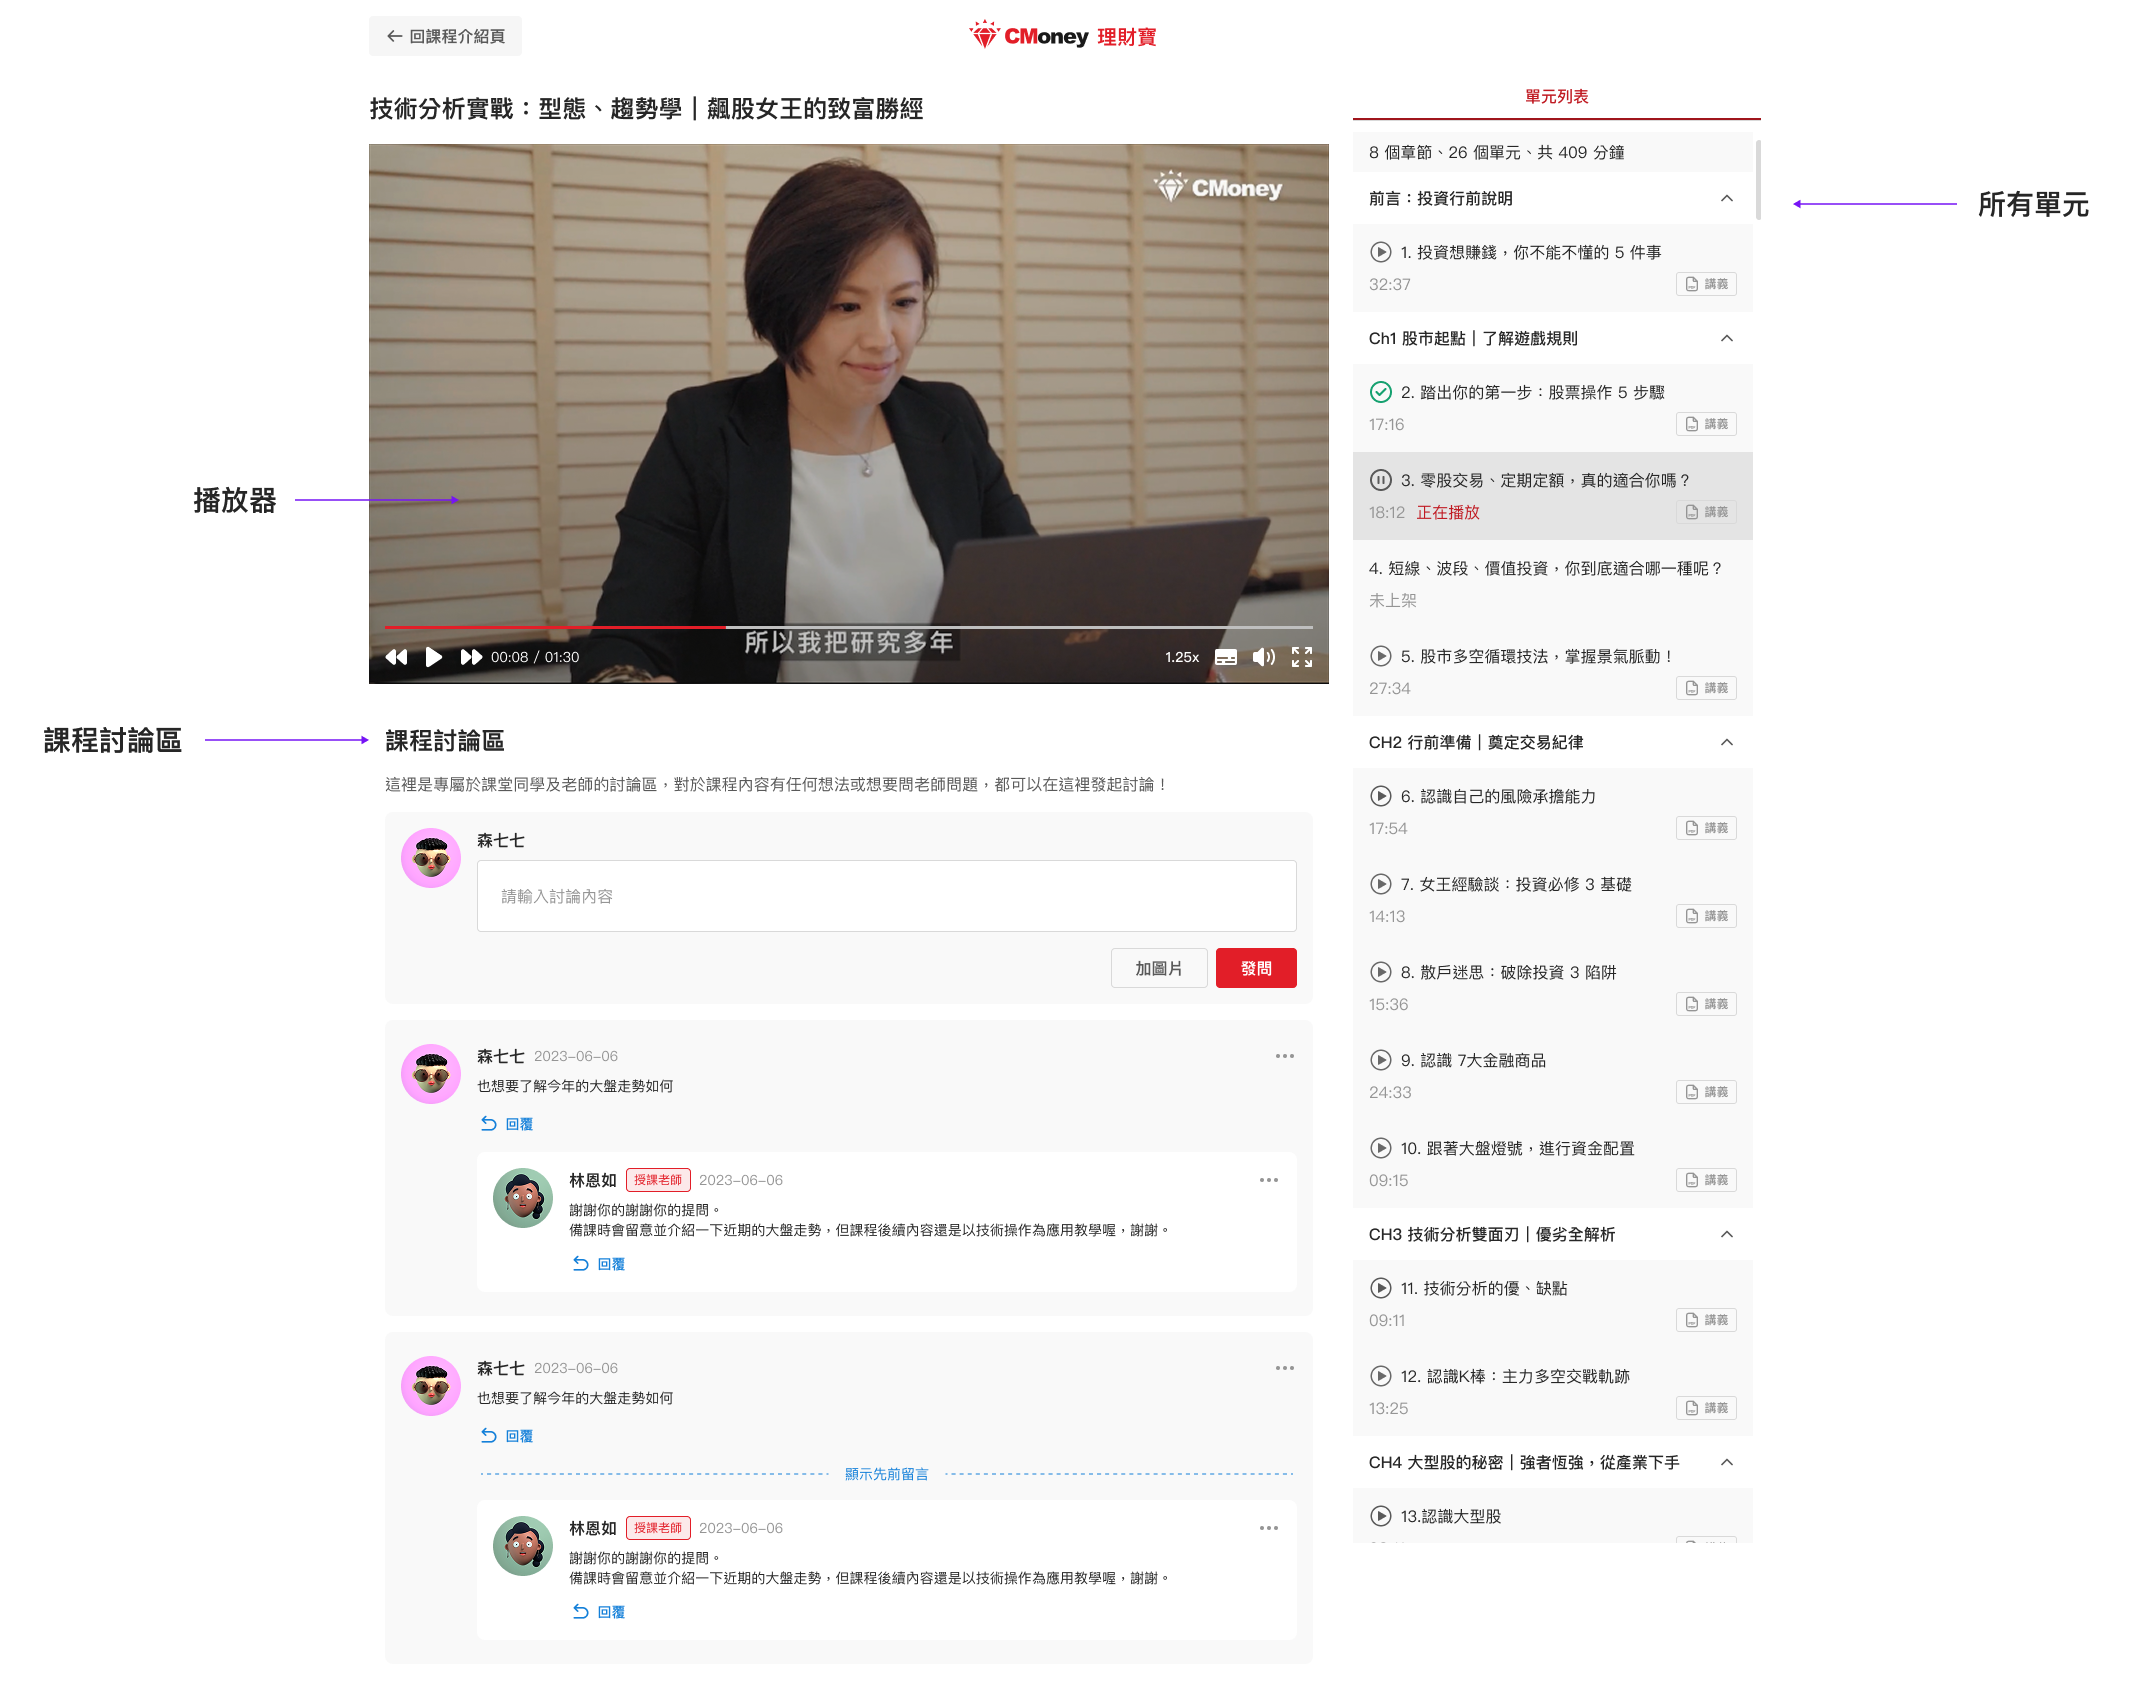Play unit 5 股市多空循環技法 via its icon
Viewport: 2130px width, 1704px height.
[x=1381, y=656]
